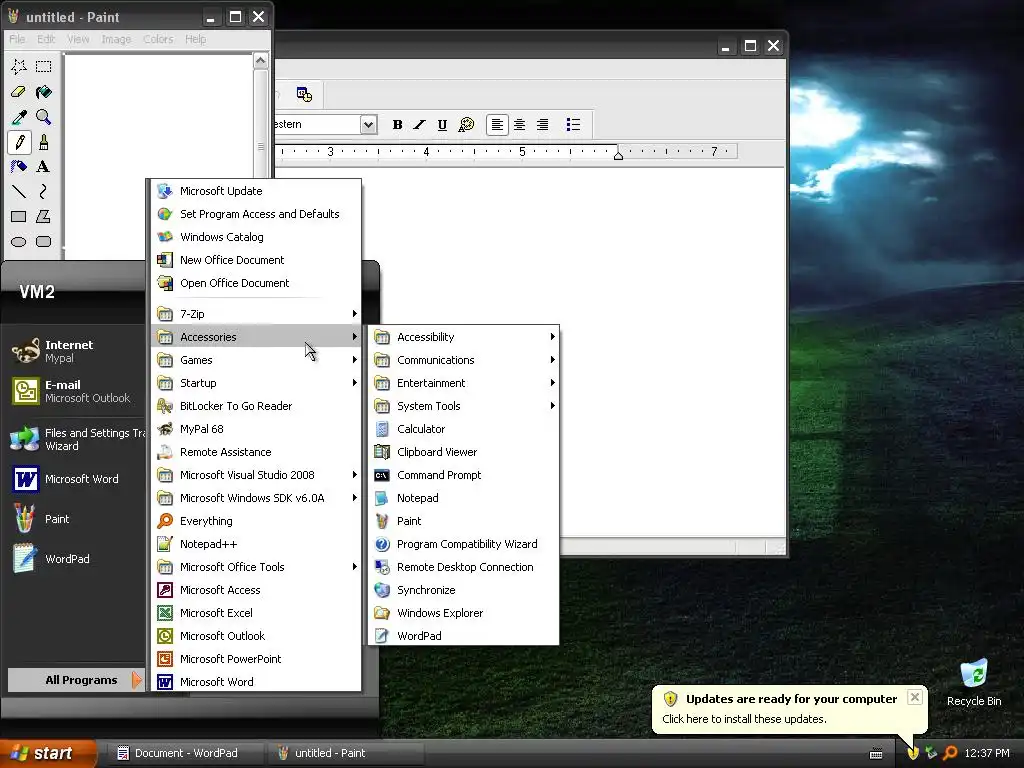The image size is (1024, 768).
Task: Toggle Bullets style in WordPad
Action: pyautogui.click(x=573, y=125)
